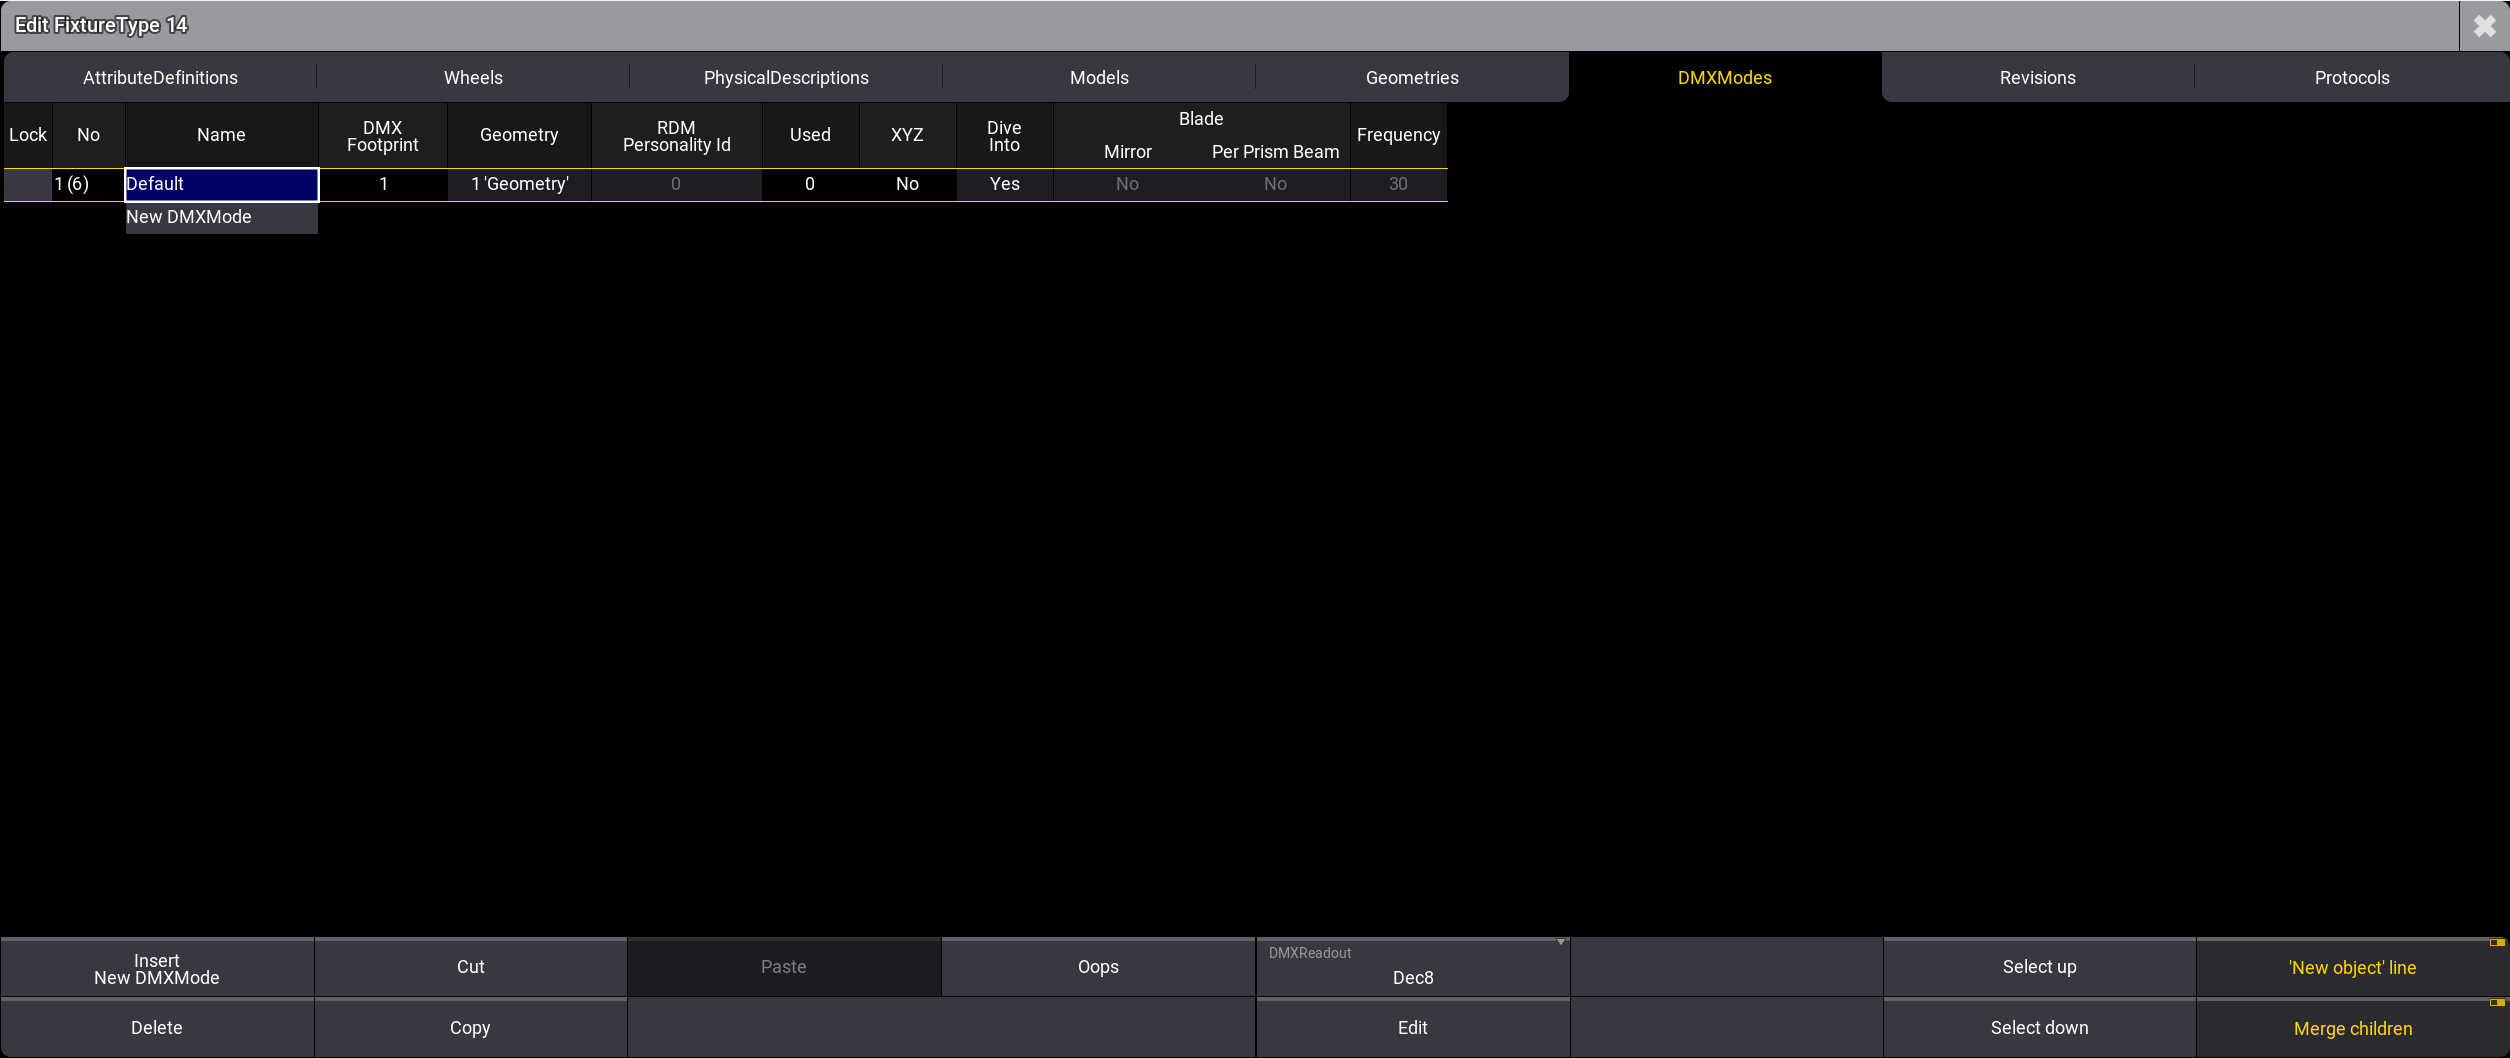Viewport: 2510px width, 1058px height.
Task: Change the XYZ value of Default mode
Action: [x=907, y=184]
